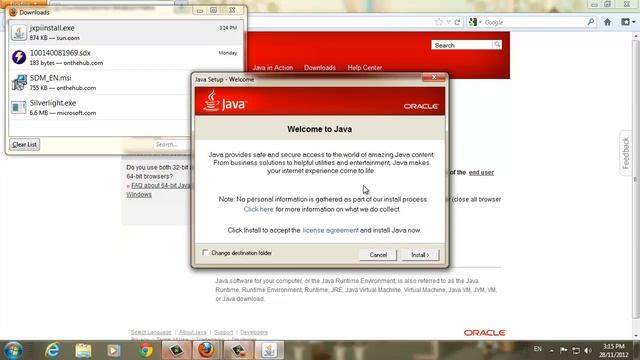Open the About Java footer link
The image size is (640, 360).
click(193, 332)
